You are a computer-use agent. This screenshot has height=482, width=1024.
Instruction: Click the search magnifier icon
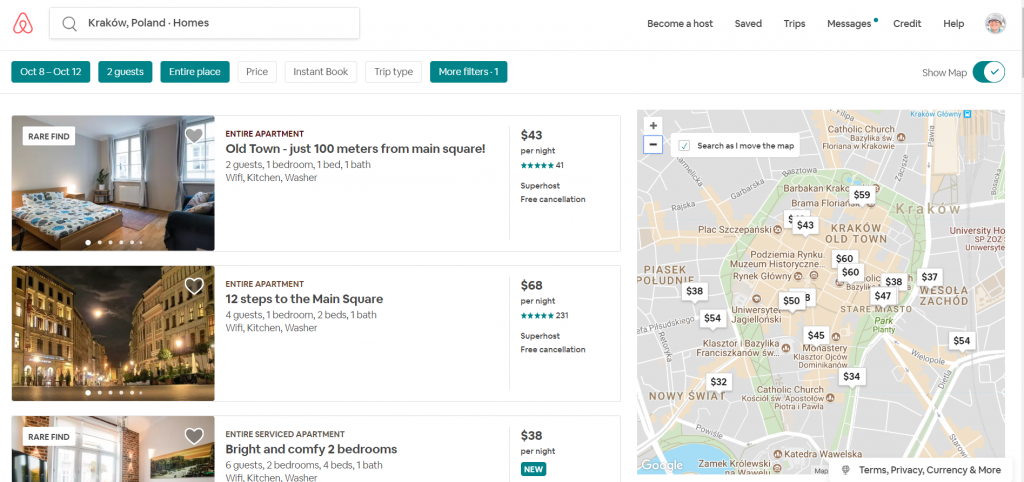point(70,24)
